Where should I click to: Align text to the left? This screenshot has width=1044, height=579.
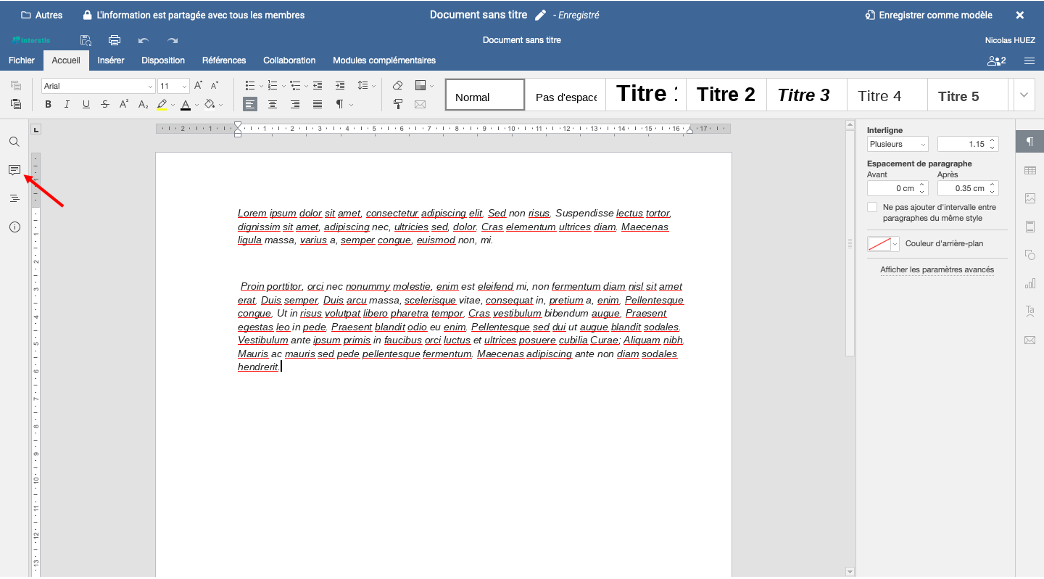click(x=250, y=104)
